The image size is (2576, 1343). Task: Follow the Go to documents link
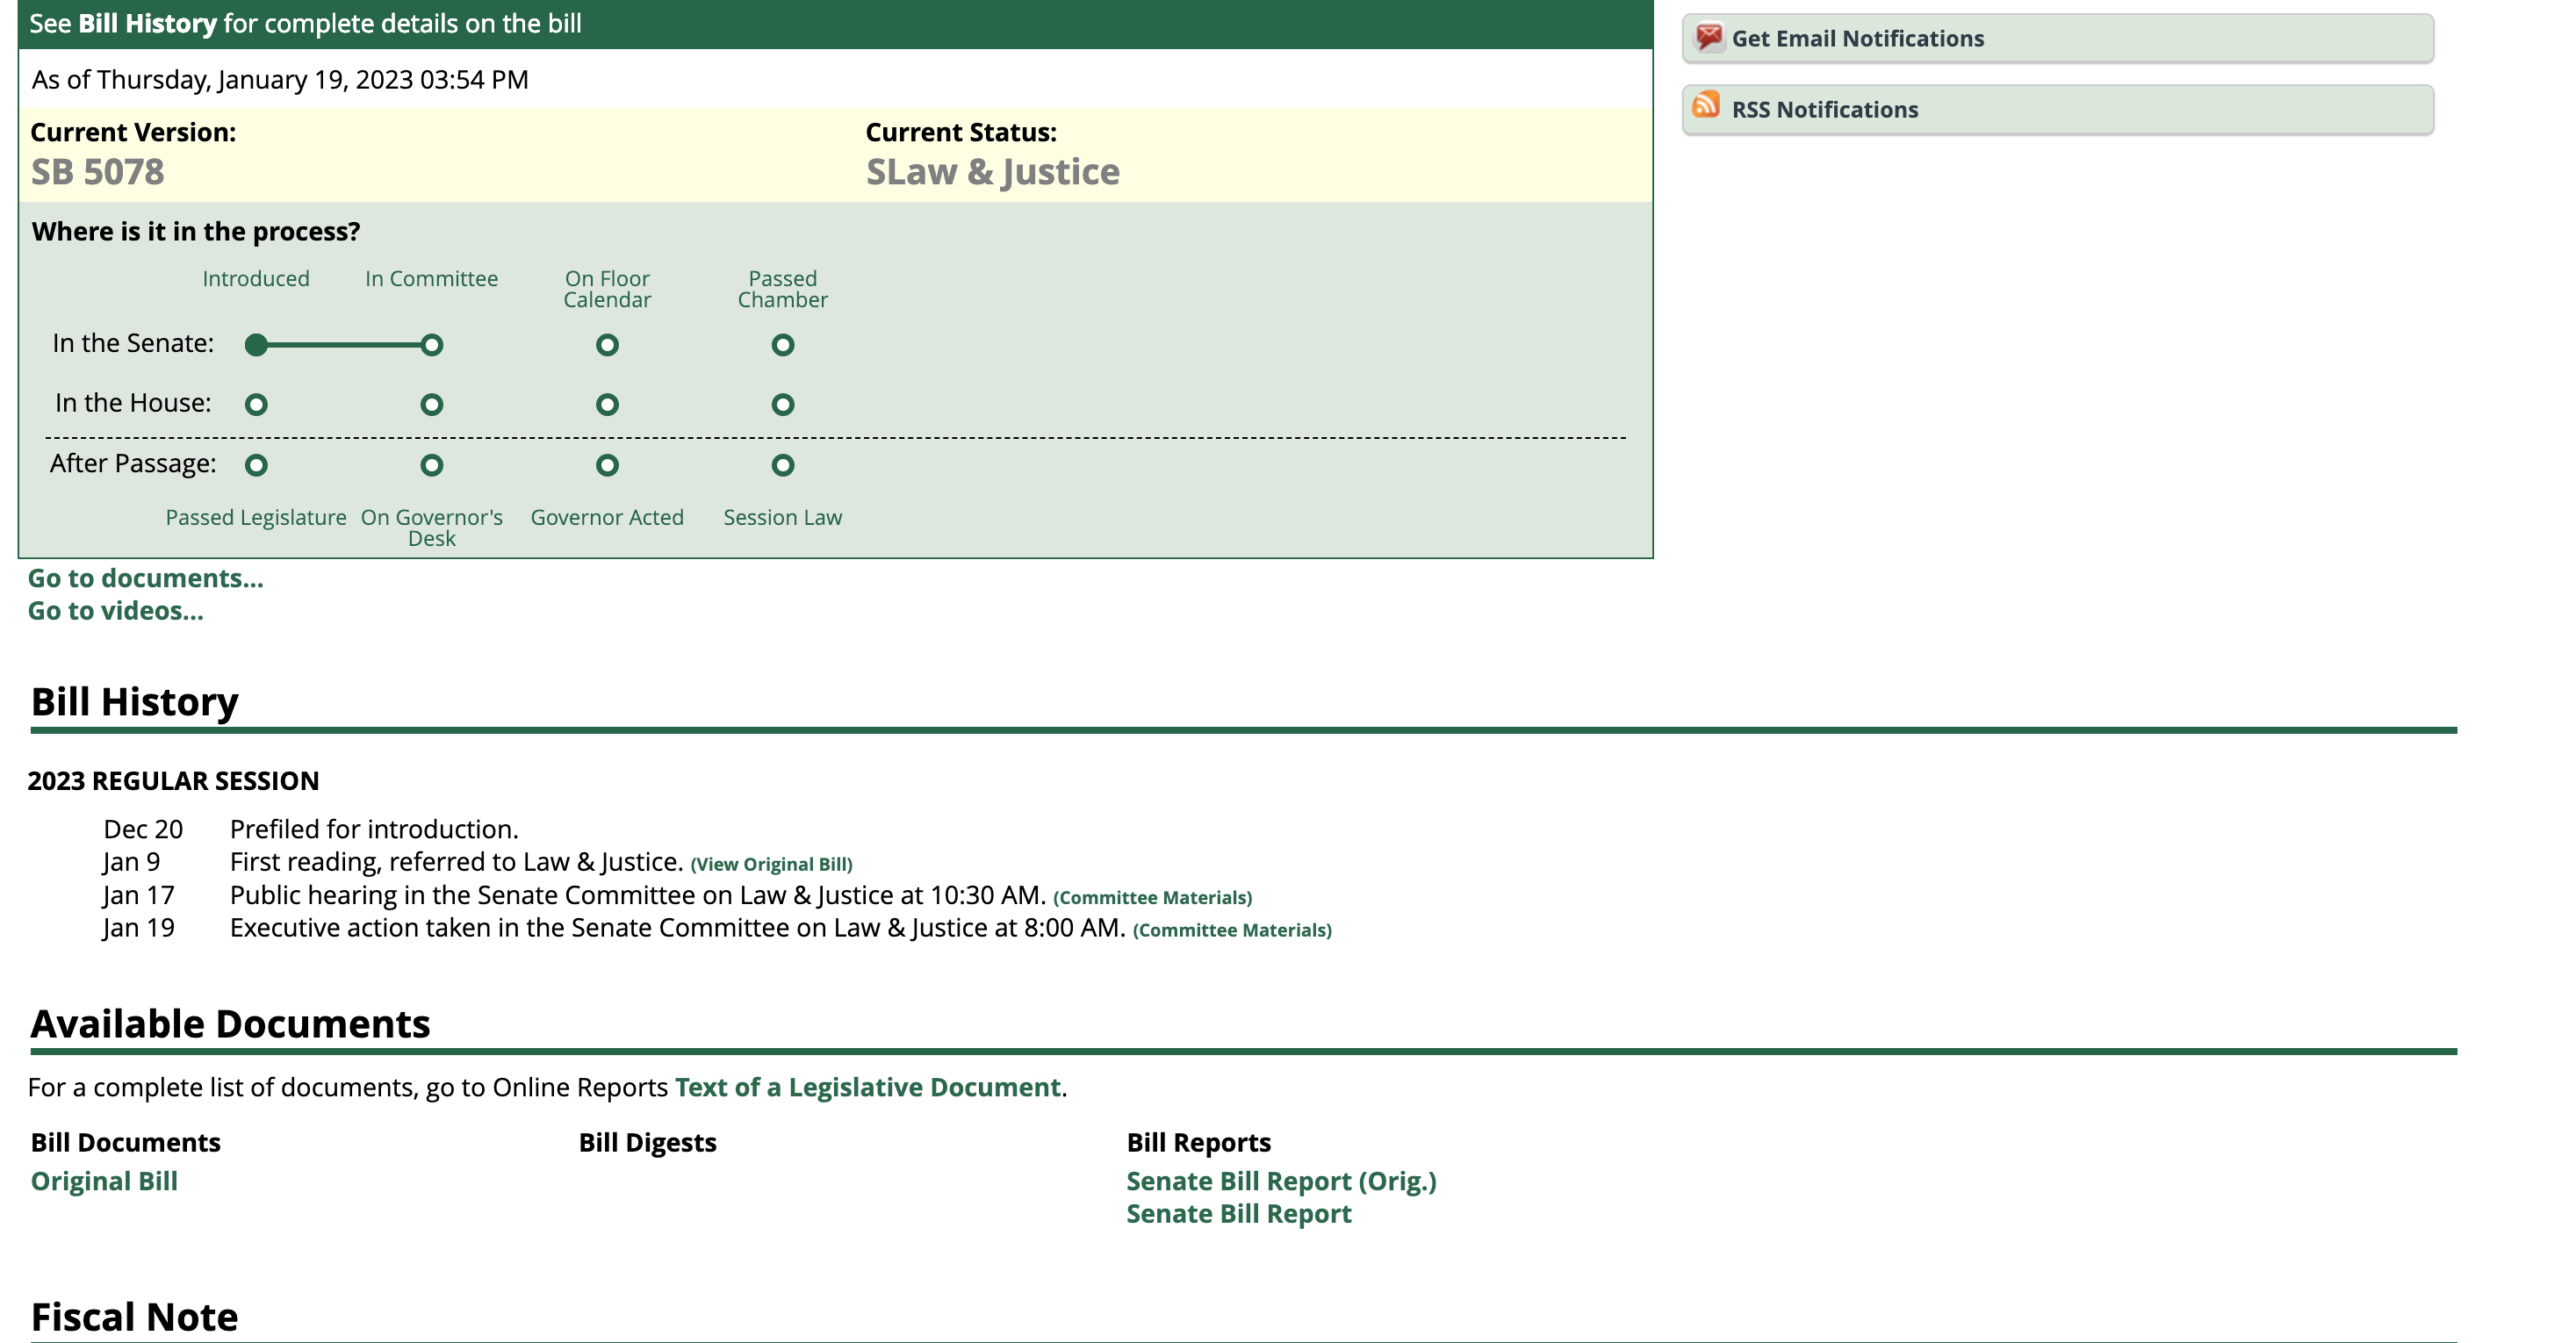tap(145, 578)
